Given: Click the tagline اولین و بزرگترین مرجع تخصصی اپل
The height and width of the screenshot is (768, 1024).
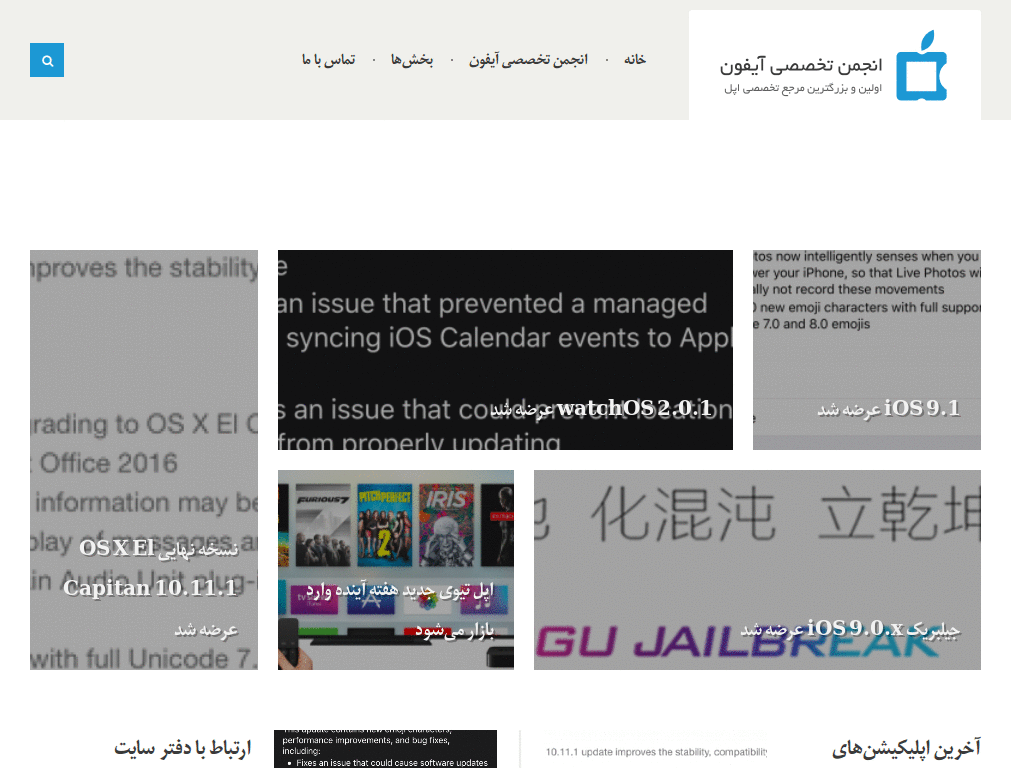Looking at the screenshot, I should [803, 88].
